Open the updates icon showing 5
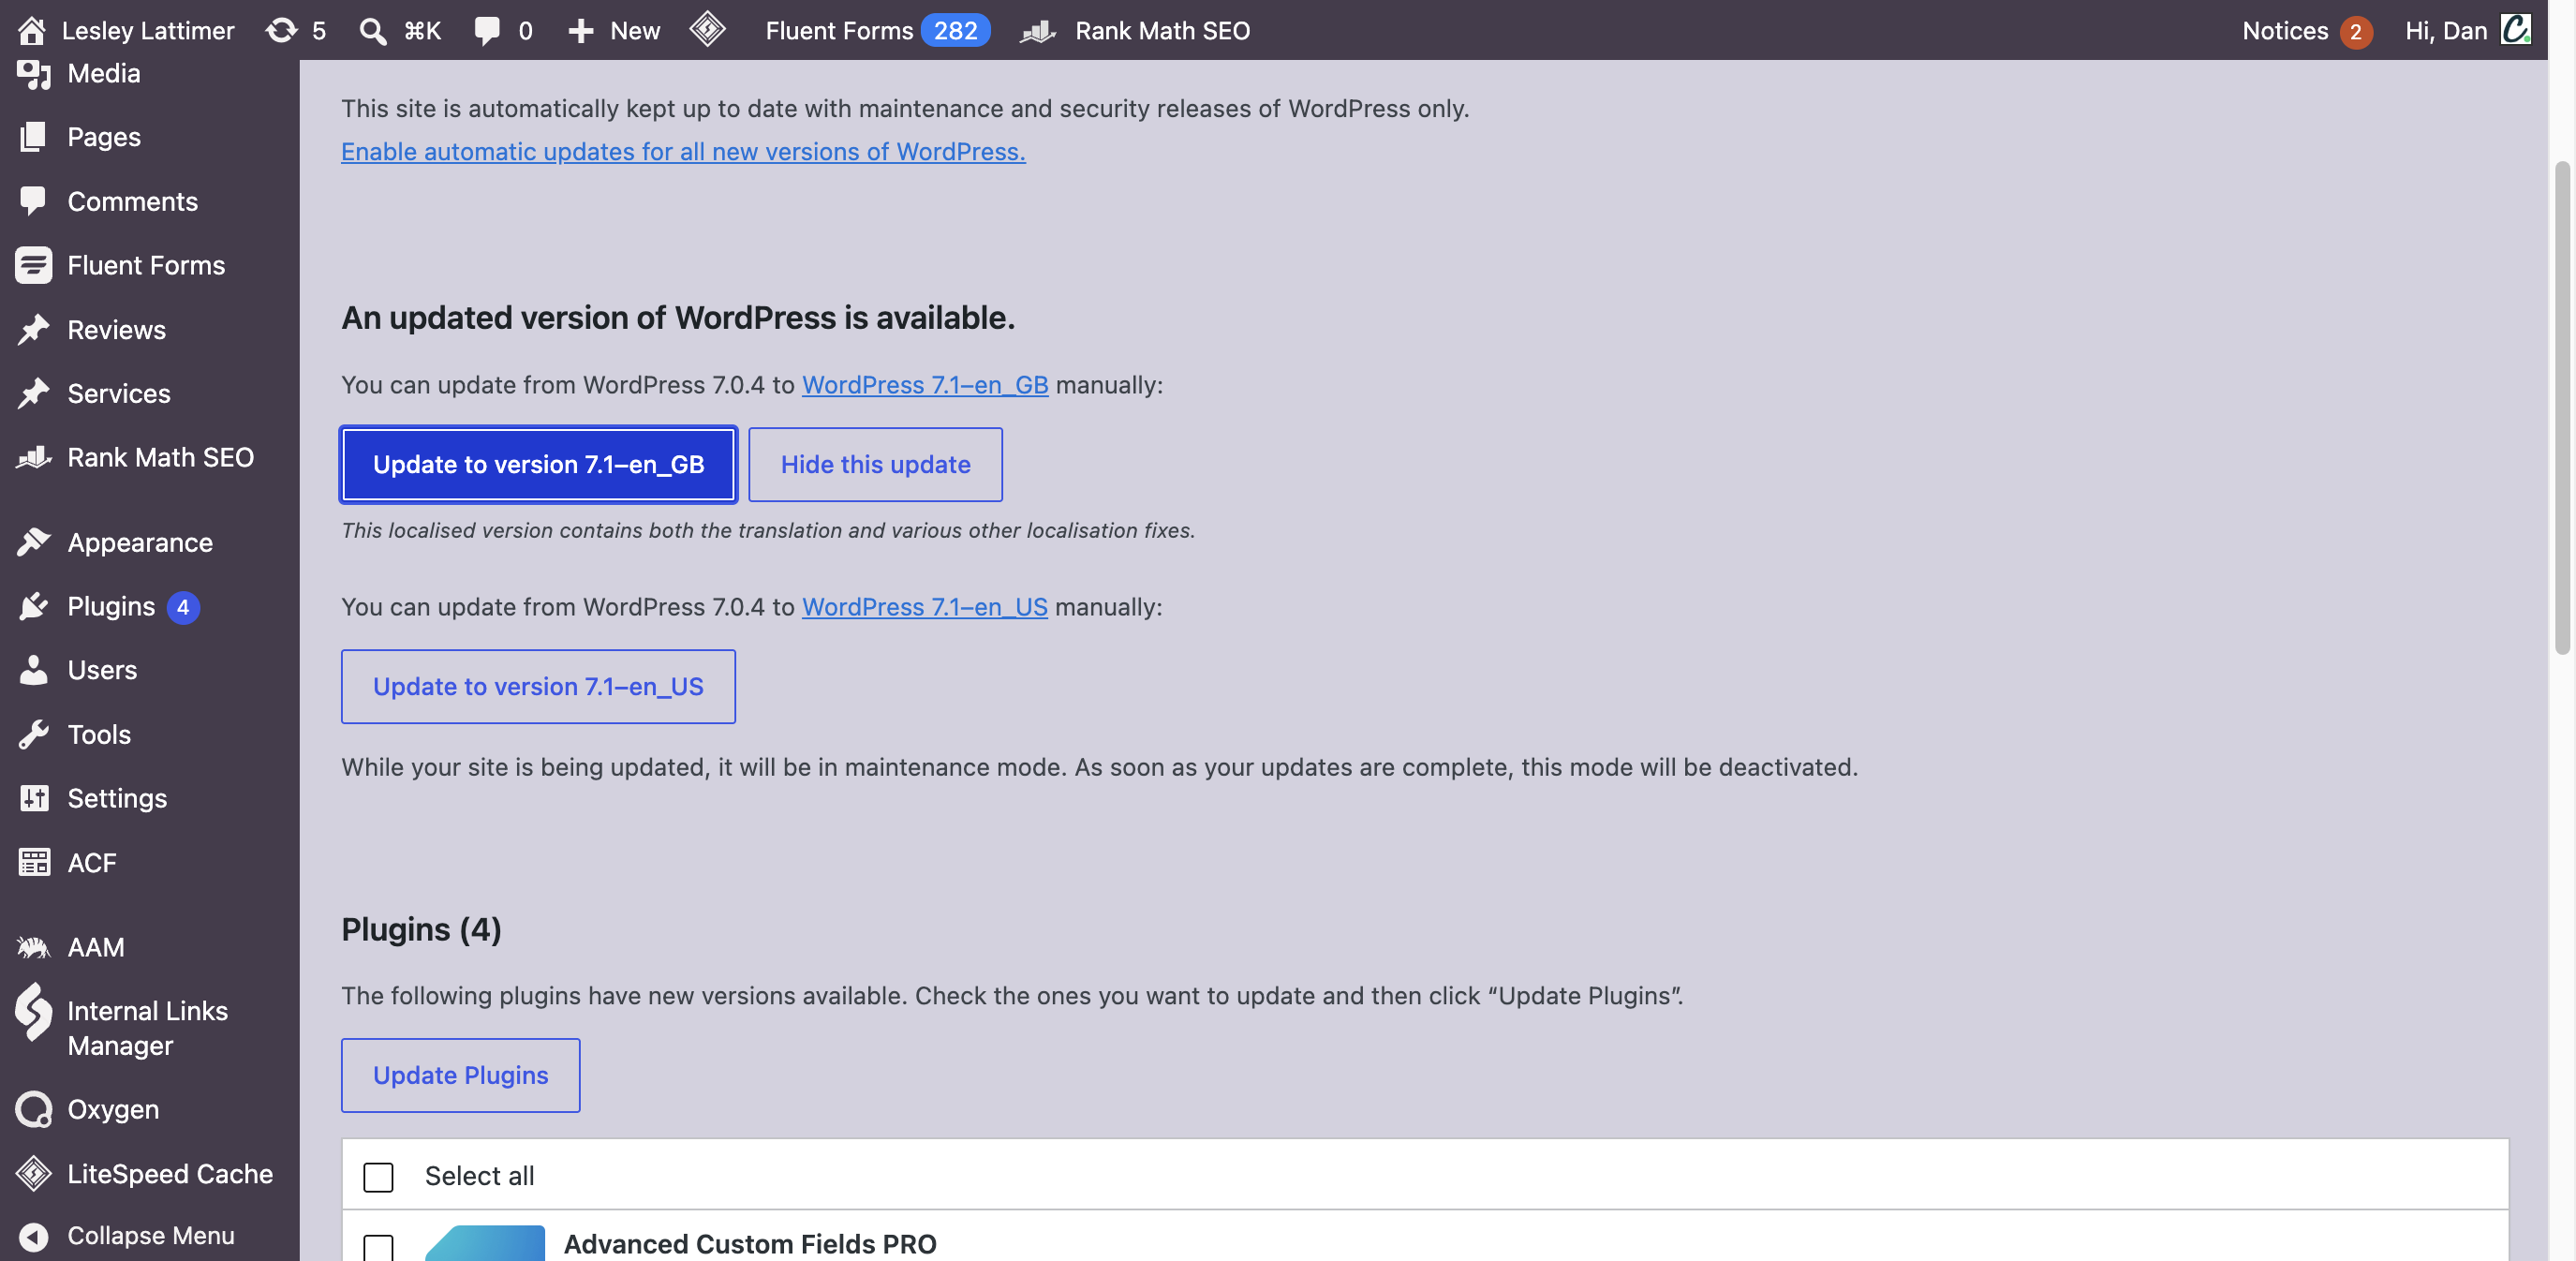Screen dimensions: 2576x1261 [281, 30]
